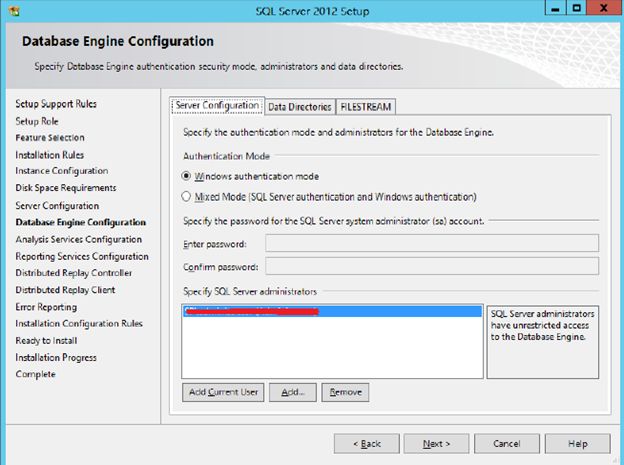Minimize the SQL Server 2012 Setup window
Image resolution: width=624 pixels, height=465 pixels.
(x=556, y=8)
